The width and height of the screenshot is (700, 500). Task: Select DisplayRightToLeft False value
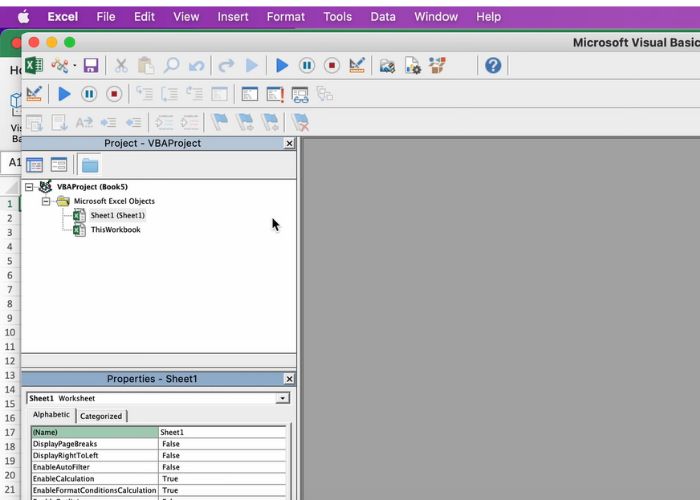click(222, 455)
